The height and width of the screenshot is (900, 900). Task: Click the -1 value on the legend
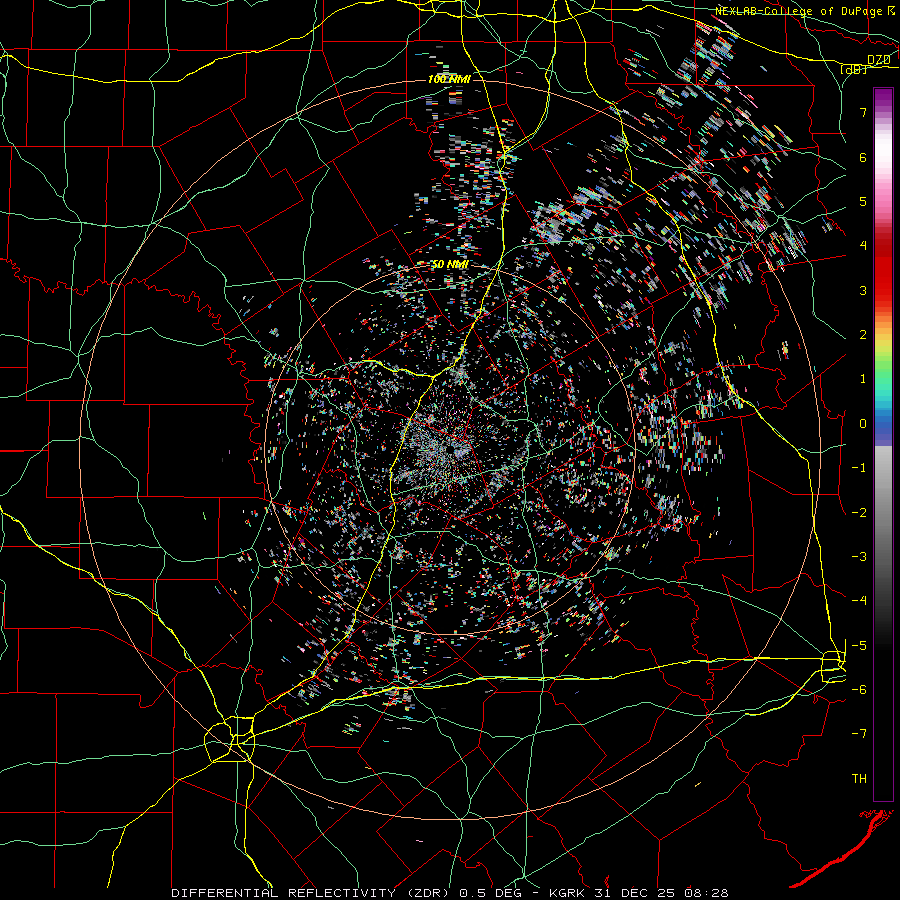(x=859, y=468)
